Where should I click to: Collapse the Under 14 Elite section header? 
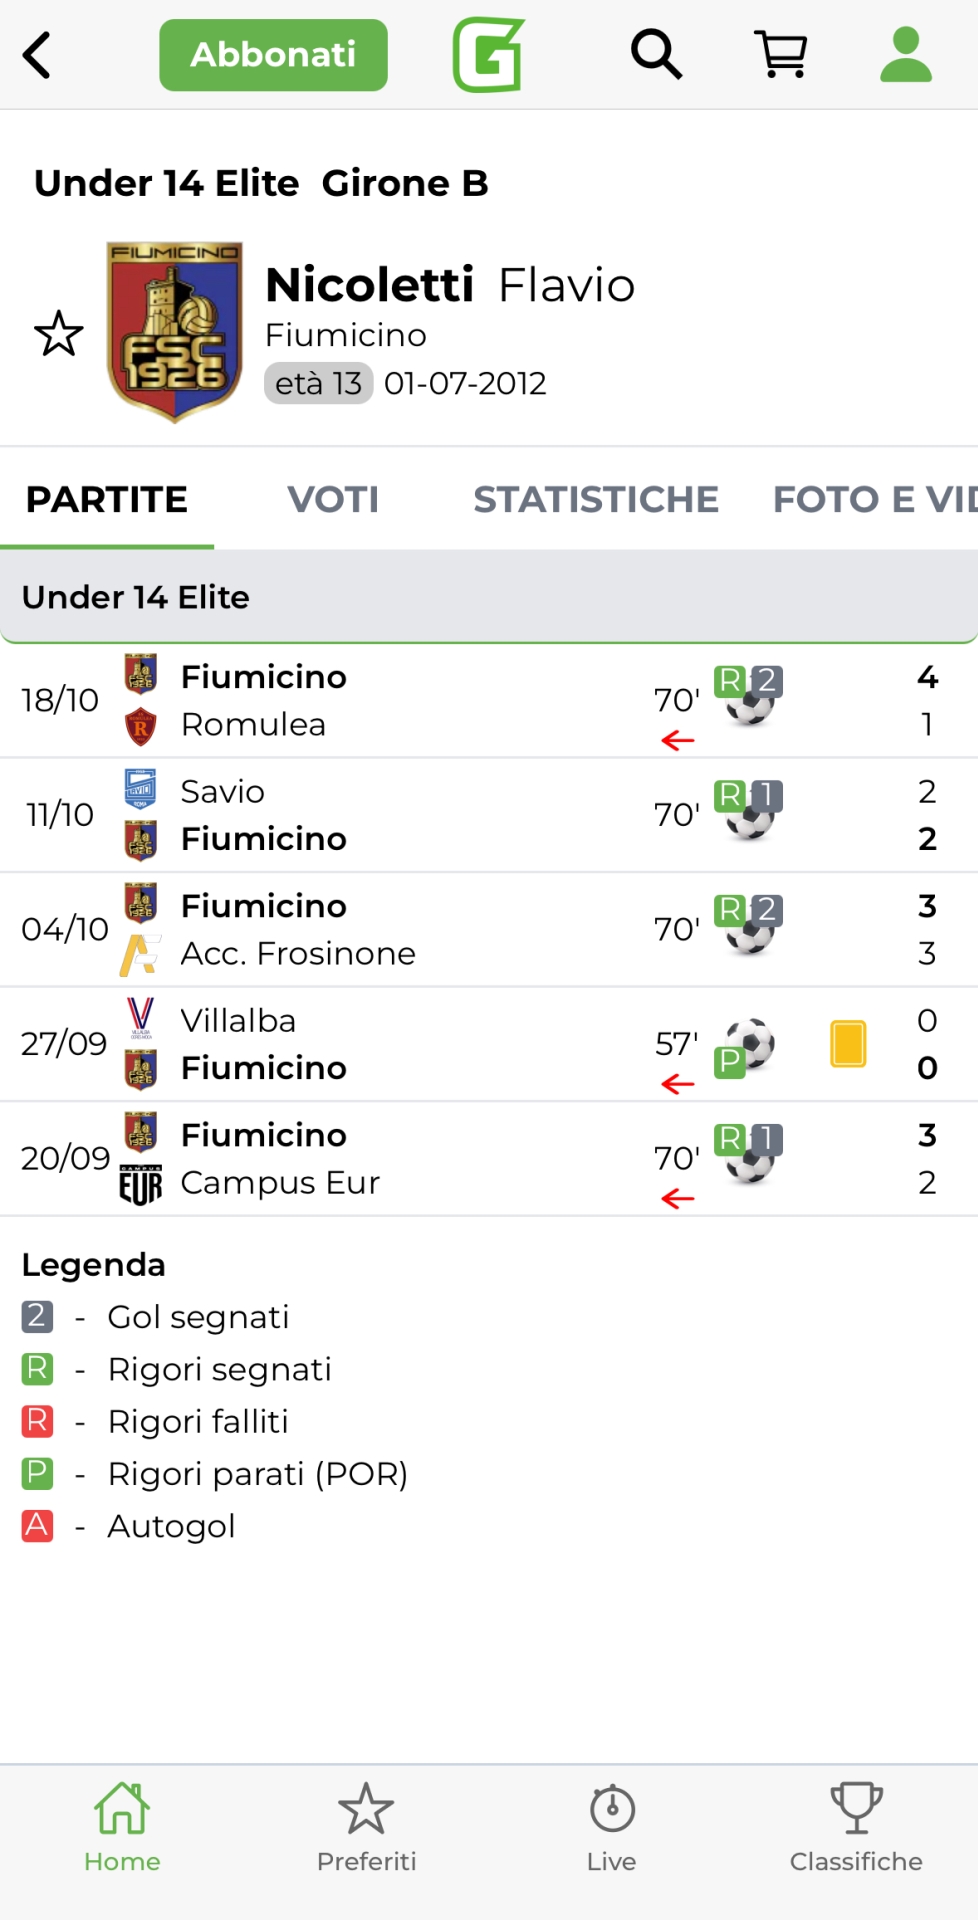(x=488, y=597)
